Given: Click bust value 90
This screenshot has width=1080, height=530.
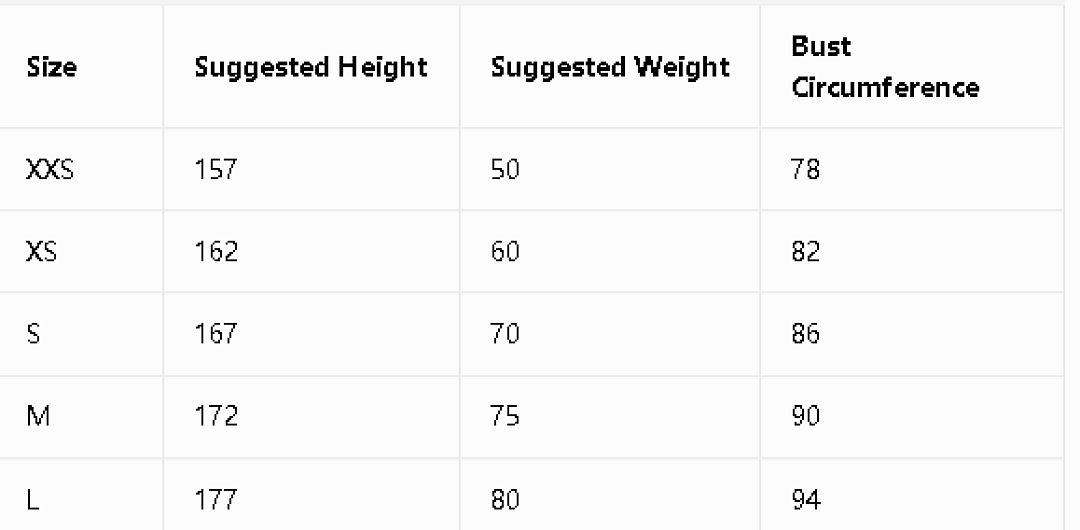Looking at the screenshot, I should coord(806,416).
